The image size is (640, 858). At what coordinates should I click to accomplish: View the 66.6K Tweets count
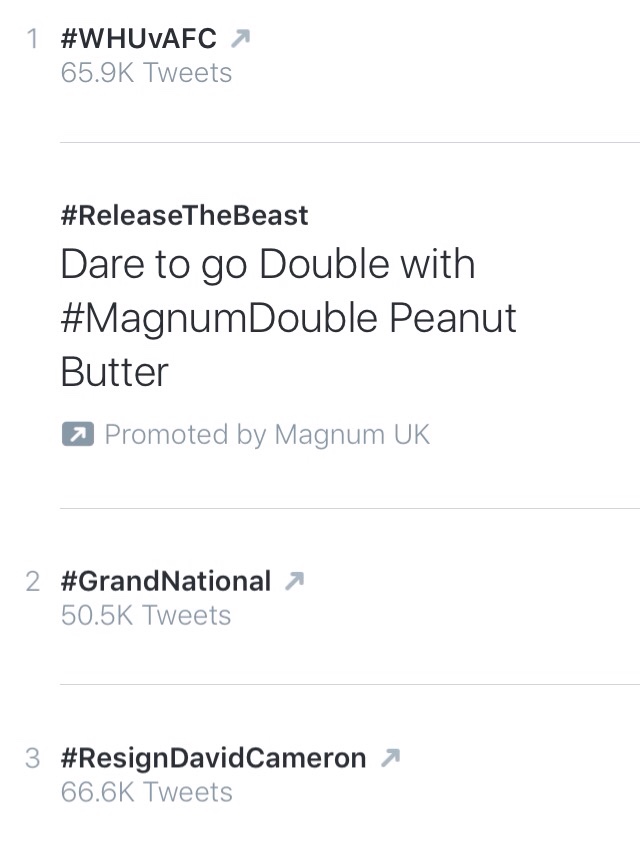point(146,792)
